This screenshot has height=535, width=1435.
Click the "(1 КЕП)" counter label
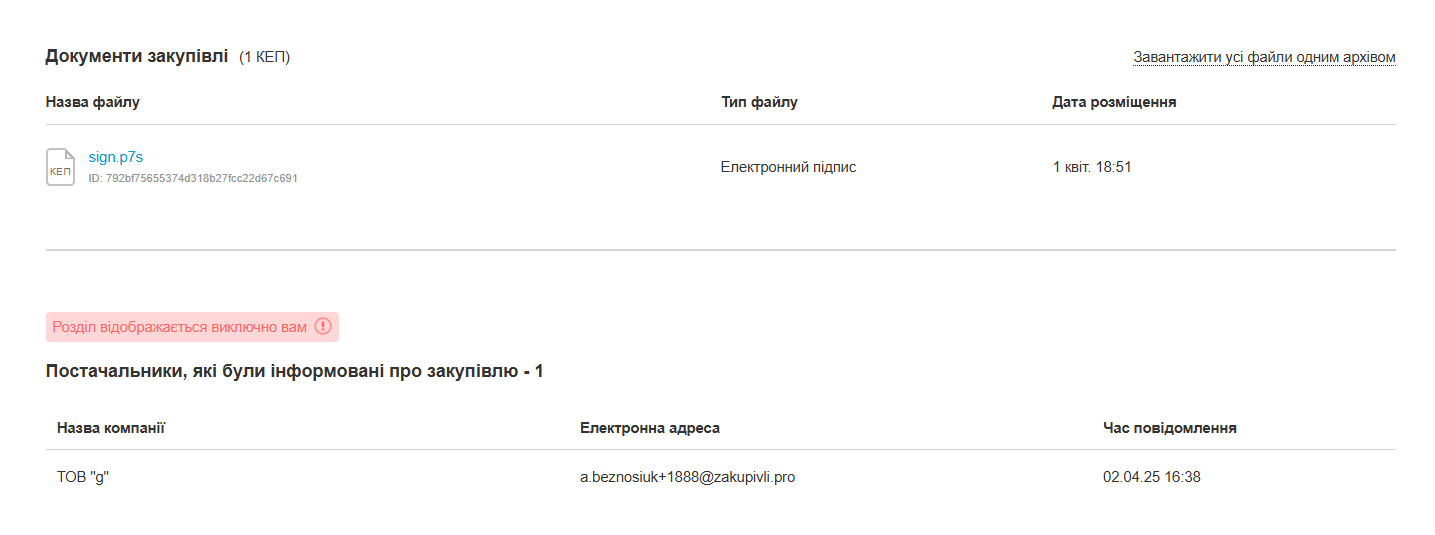point(264,57)
